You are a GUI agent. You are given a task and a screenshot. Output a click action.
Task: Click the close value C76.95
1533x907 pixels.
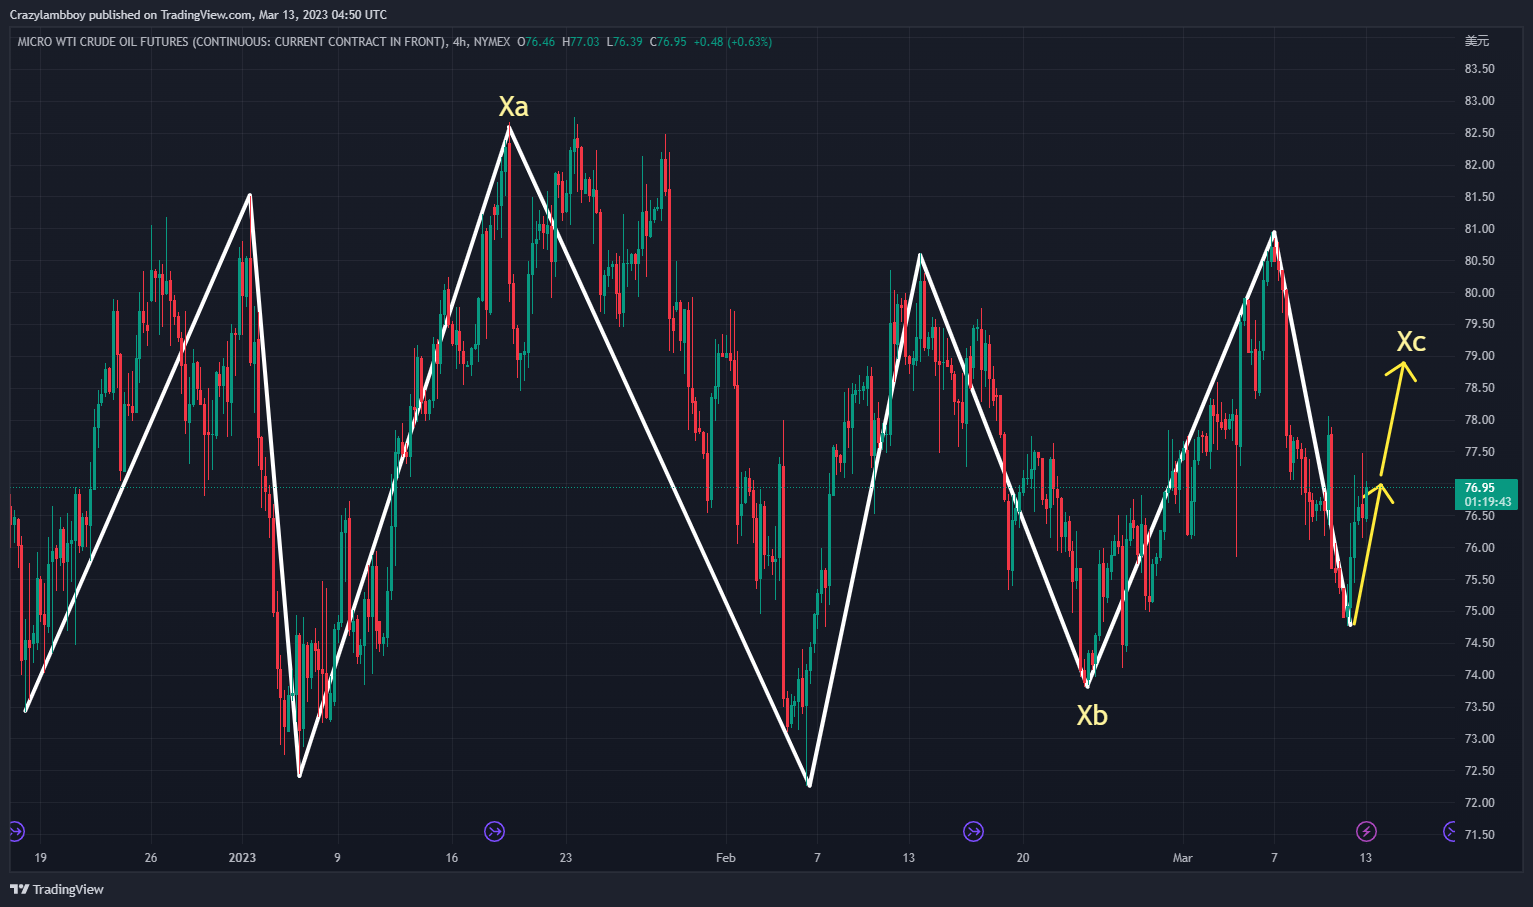coord(668,42)
